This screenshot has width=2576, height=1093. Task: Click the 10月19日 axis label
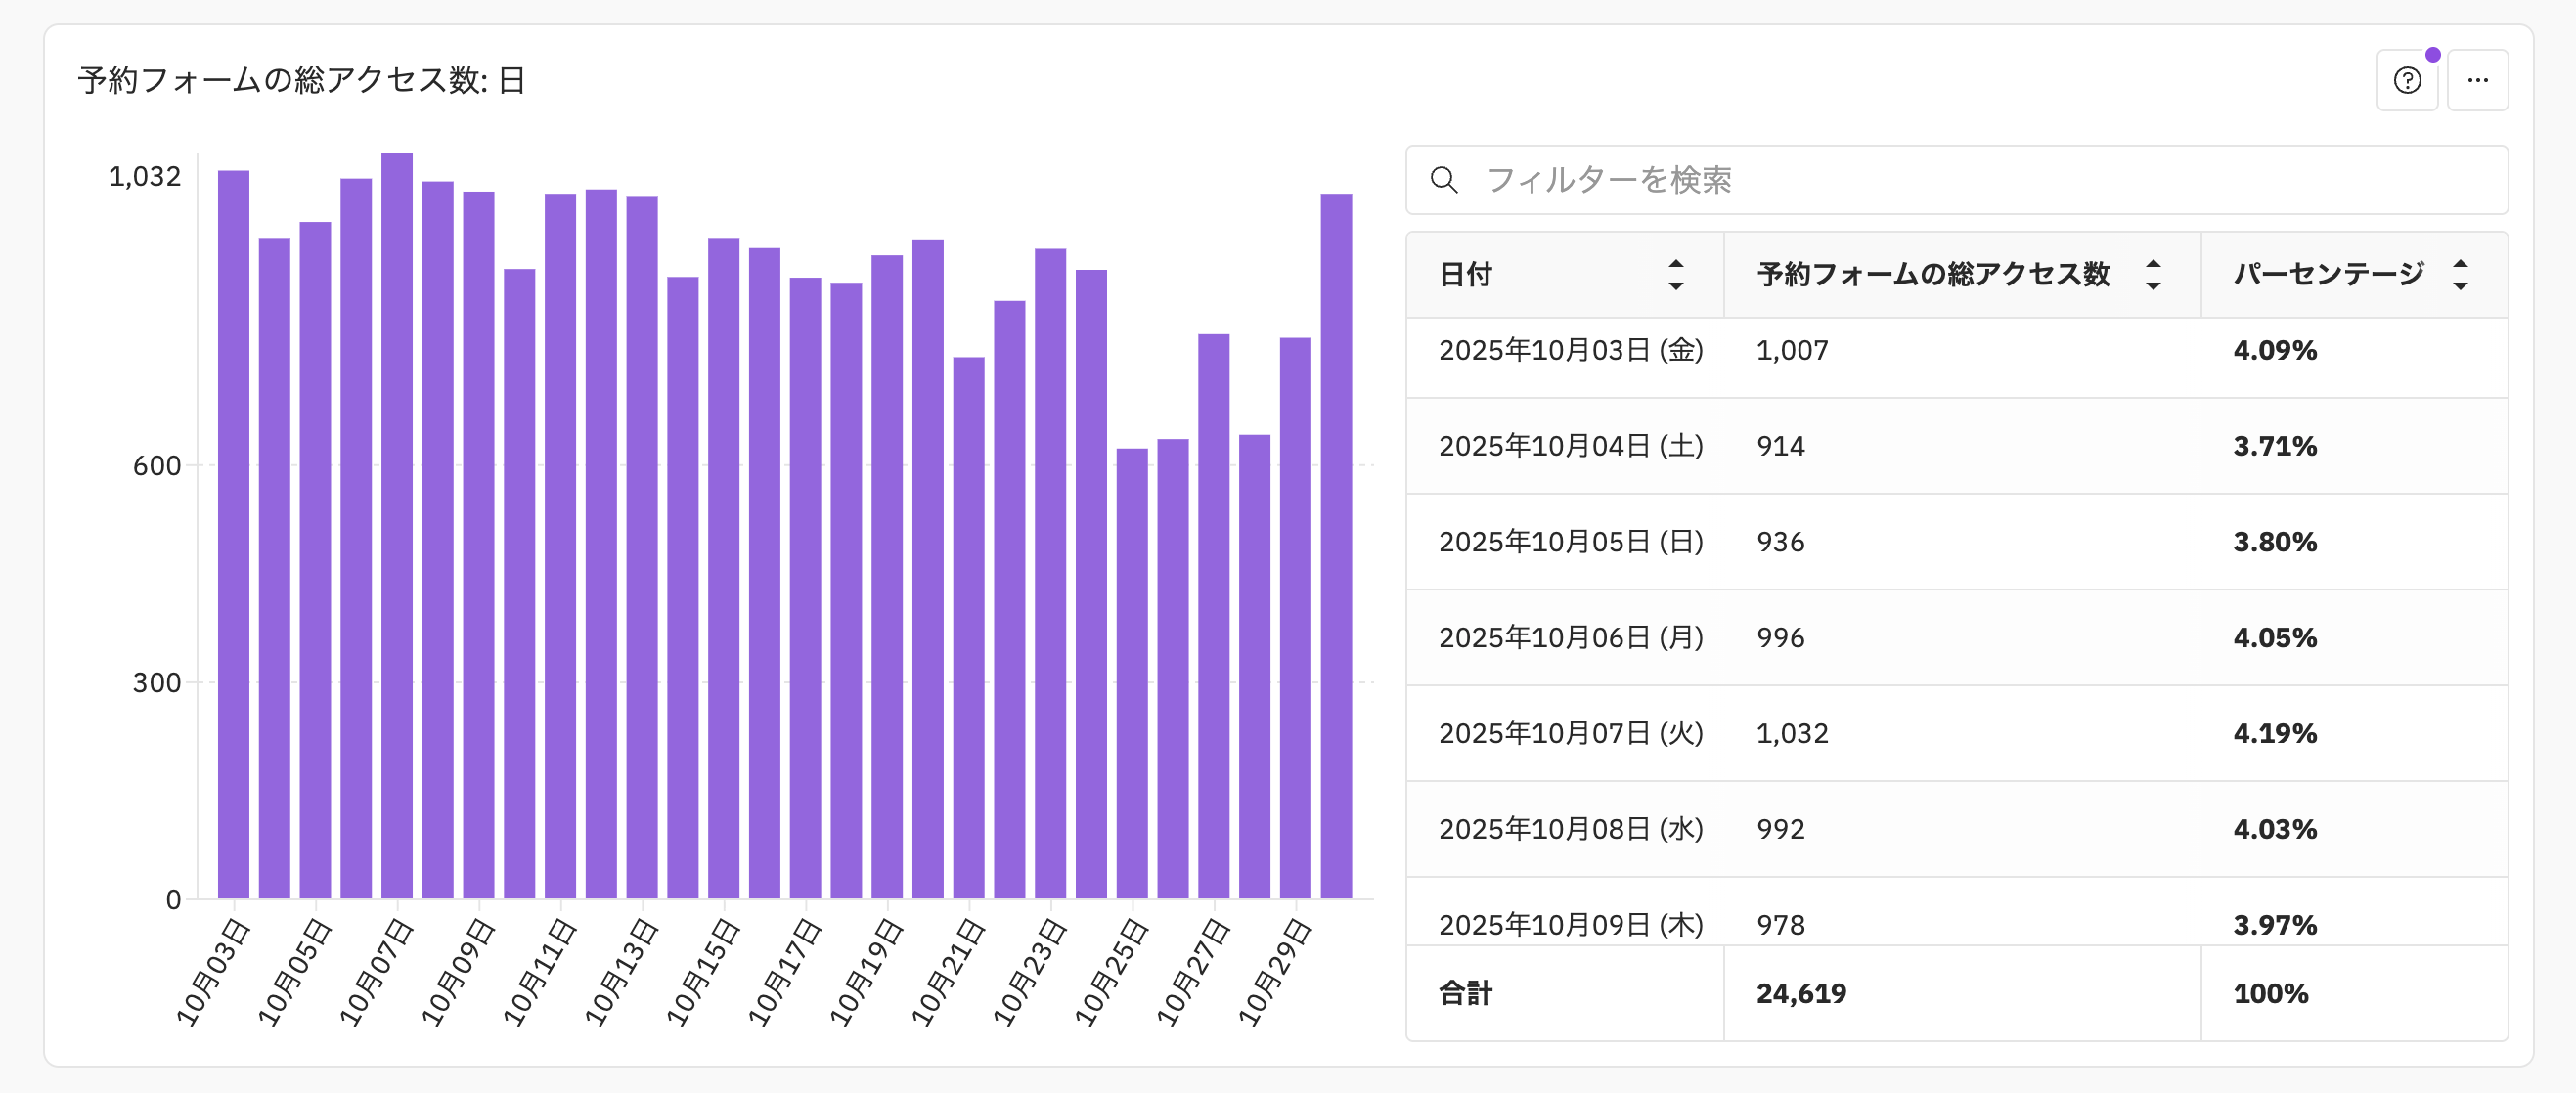[866, 973]
